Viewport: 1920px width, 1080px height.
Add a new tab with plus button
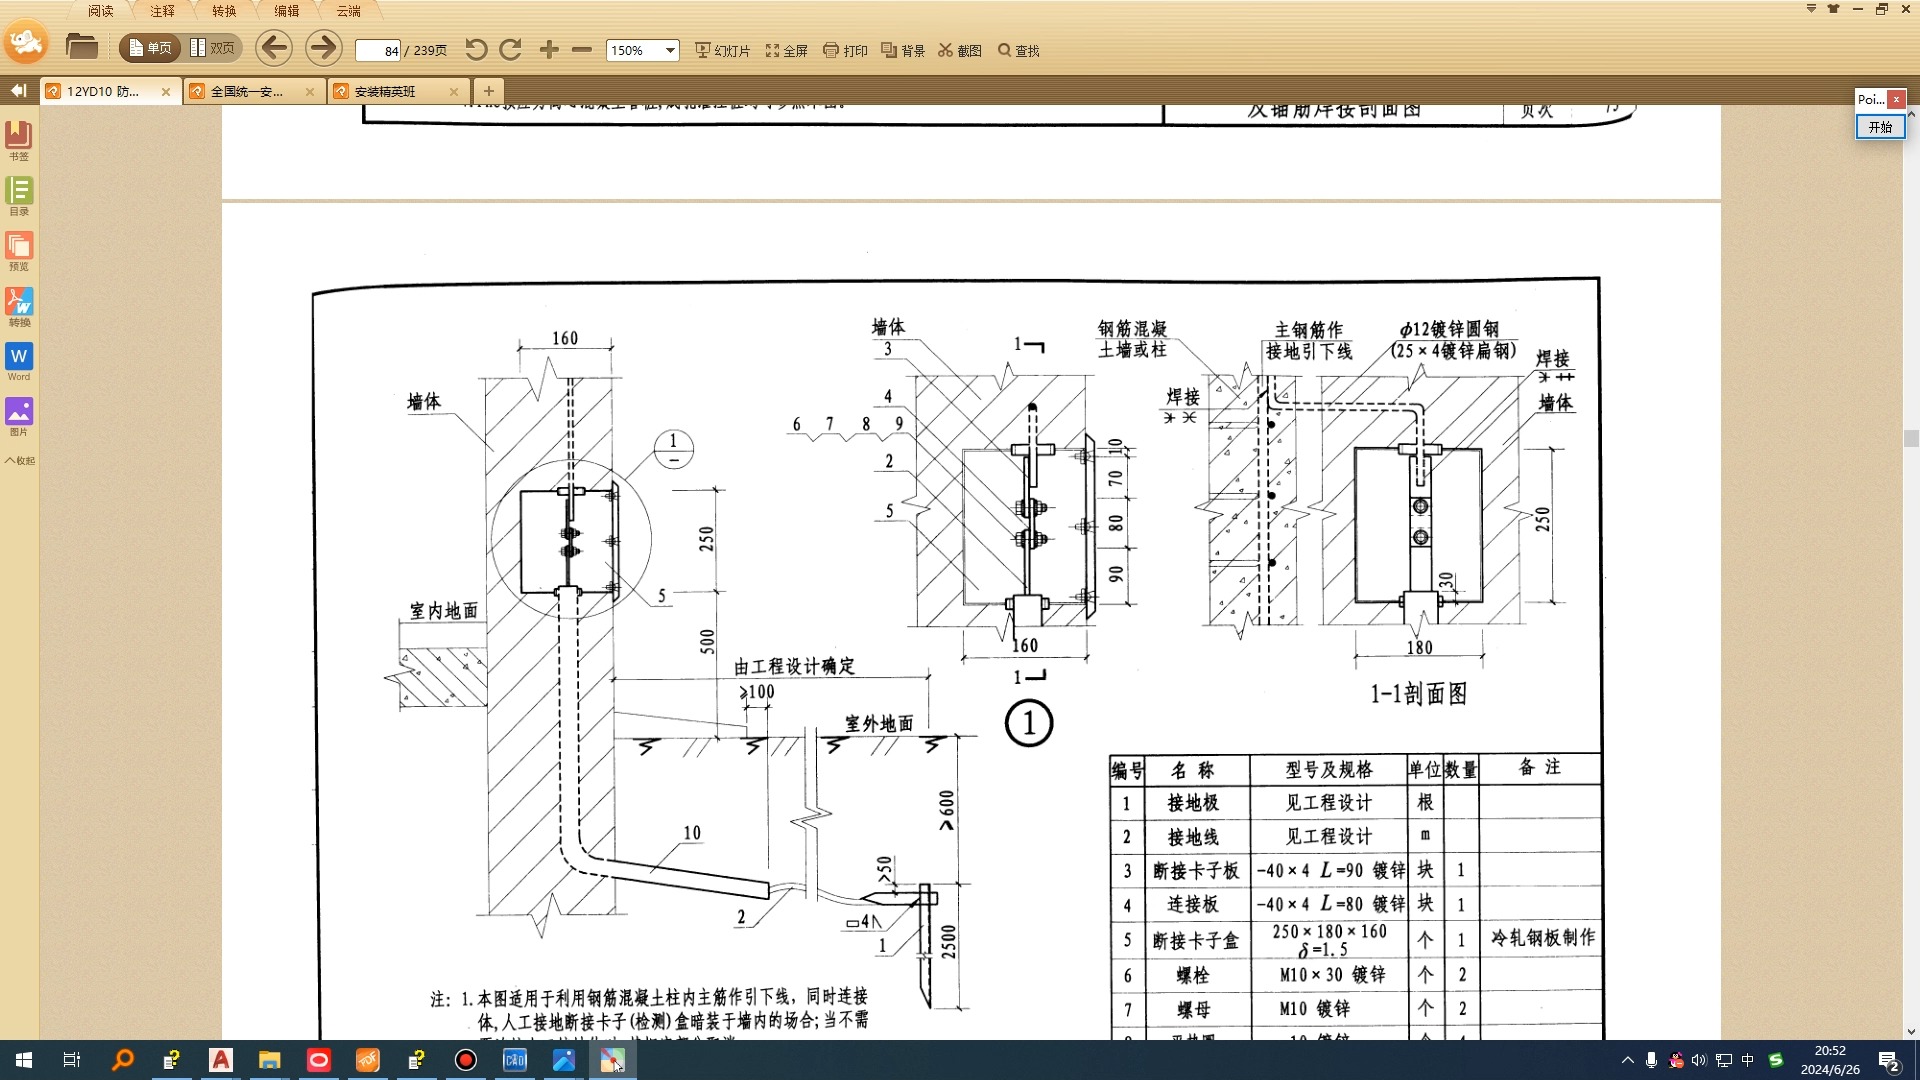click(x=488, y=91)
